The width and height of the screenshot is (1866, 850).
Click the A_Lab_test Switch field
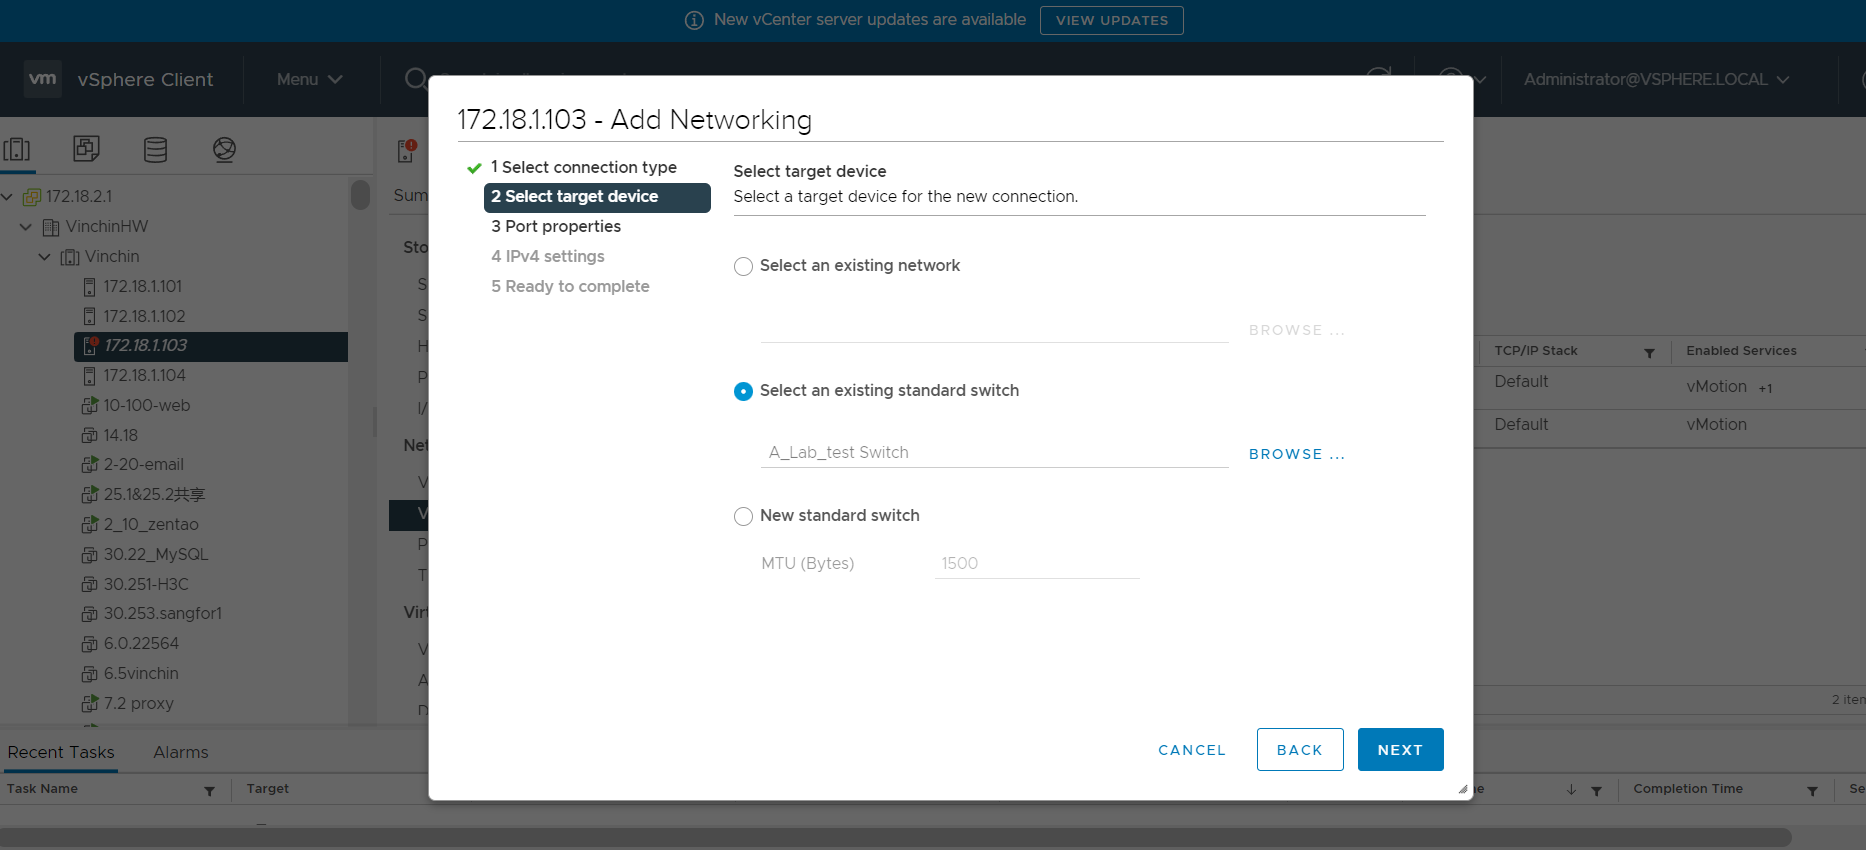(x=994, y=453)
